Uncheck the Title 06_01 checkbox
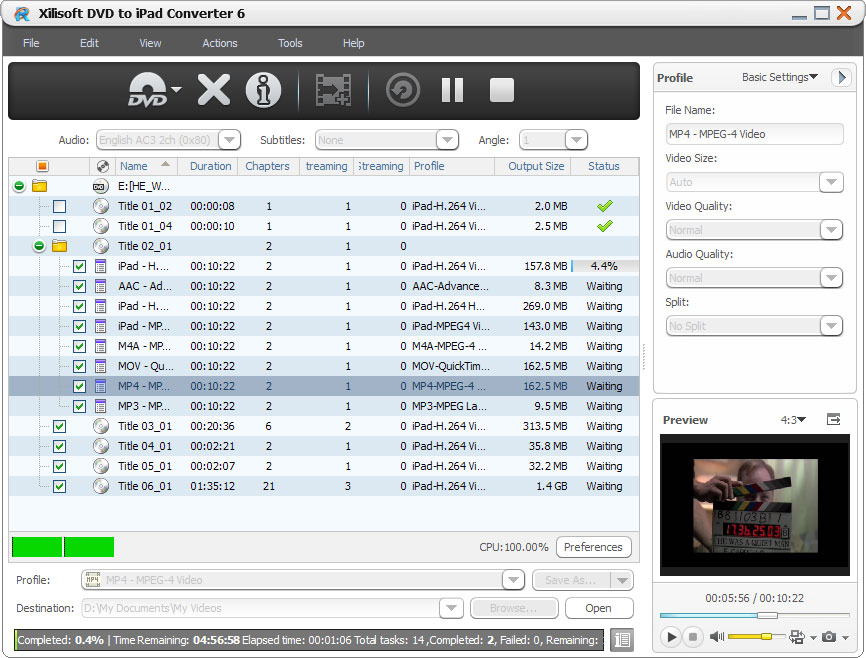This screenshot has height=658, width=866. (59, 486)
